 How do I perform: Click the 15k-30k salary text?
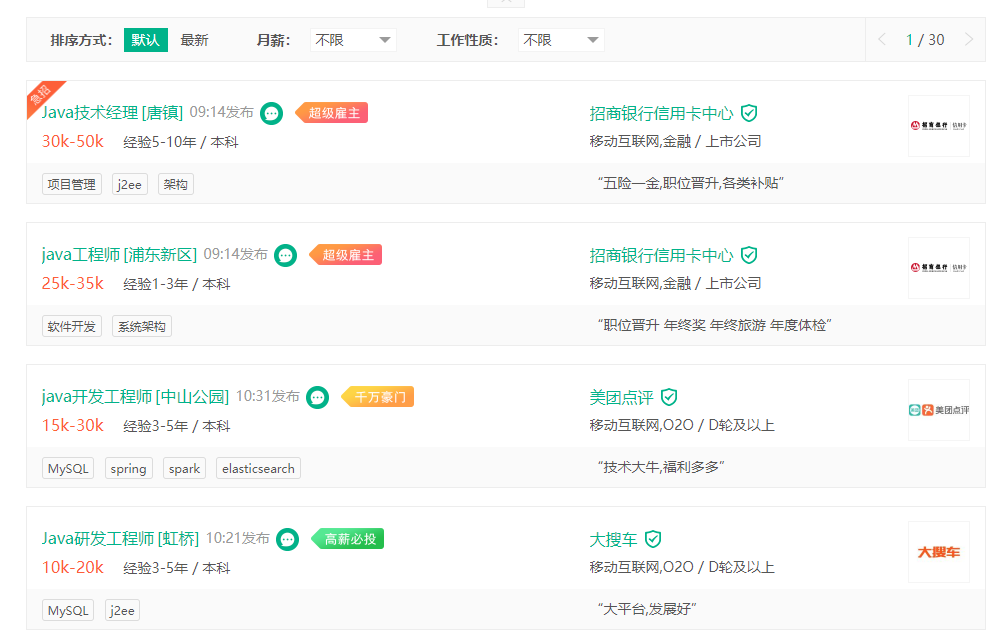[72, 426]
